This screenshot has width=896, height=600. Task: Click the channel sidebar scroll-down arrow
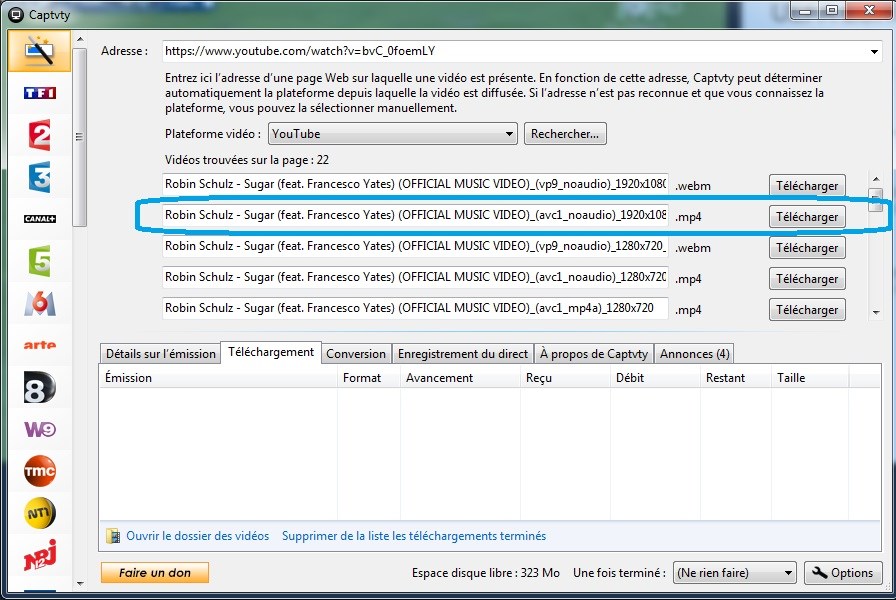click(80, 583)
